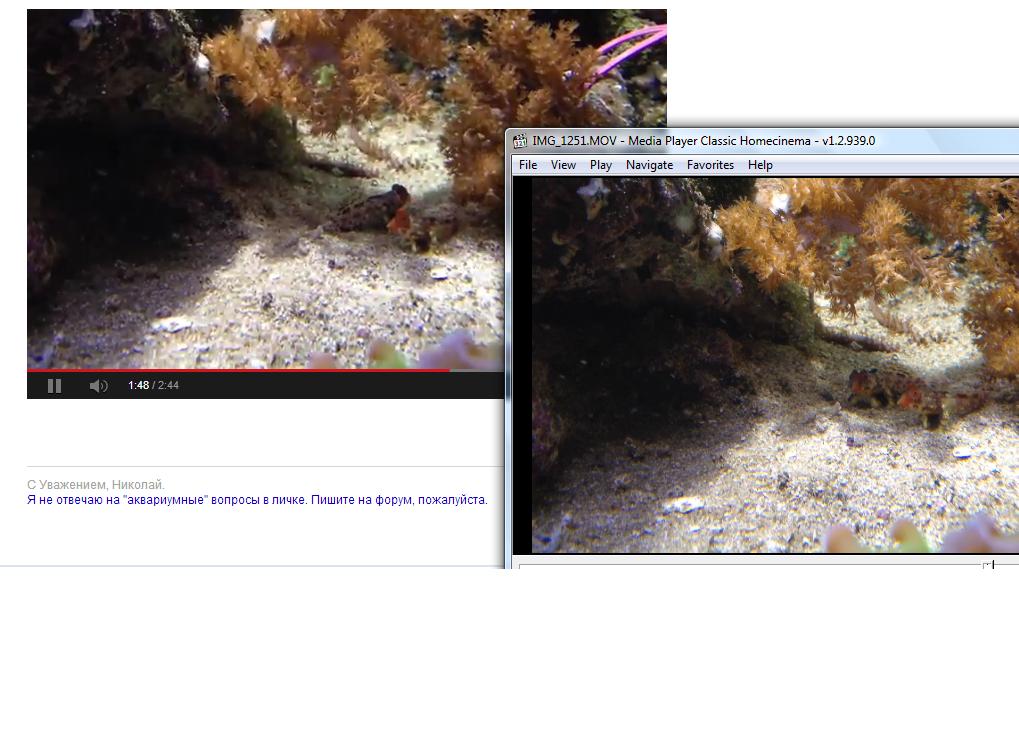Click the 1:48 / 2:44 time display

(153, 385)
